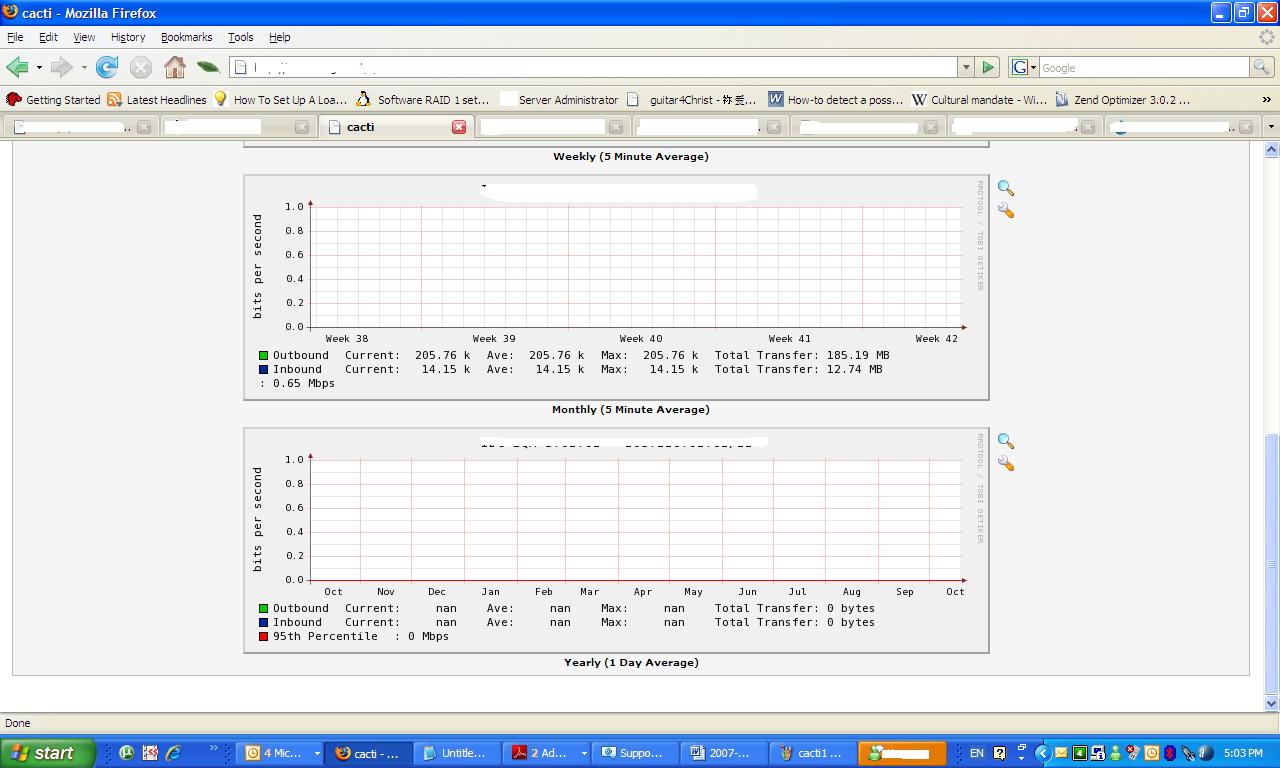Image resolution: width=1280 pixels, height=768 pixels.
Task: Zoom the Yearly graph with the magnifier
Action: coord(1006,441)
